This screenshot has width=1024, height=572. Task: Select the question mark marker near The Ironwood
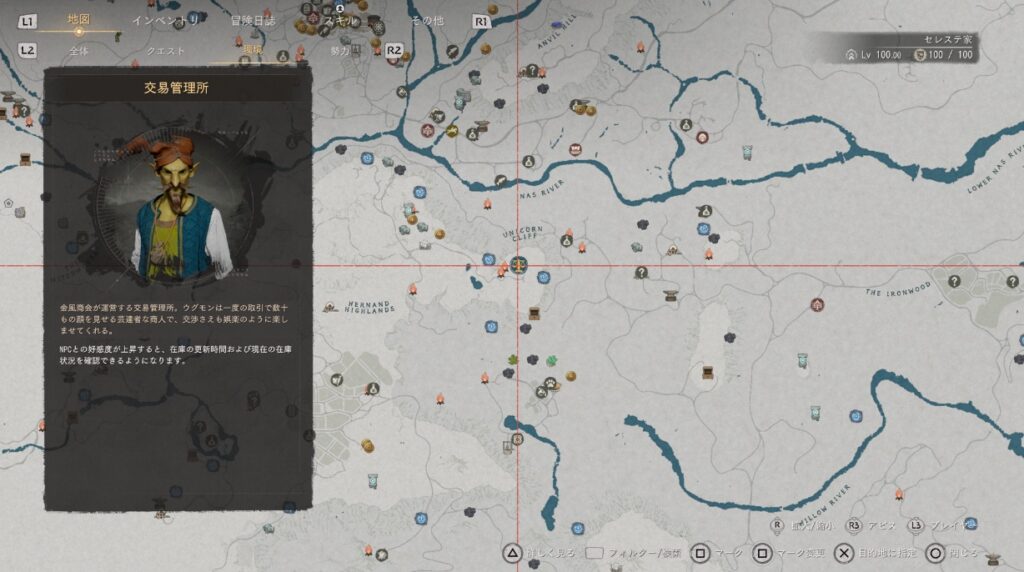[x=955, y=282]
